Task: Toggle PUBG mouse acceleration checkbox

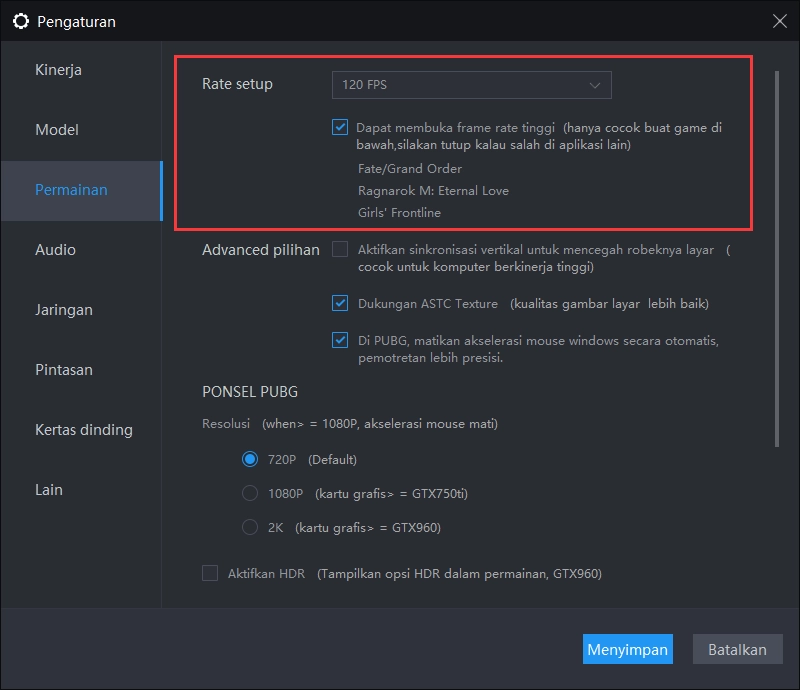Action: [x=340, y=340]
